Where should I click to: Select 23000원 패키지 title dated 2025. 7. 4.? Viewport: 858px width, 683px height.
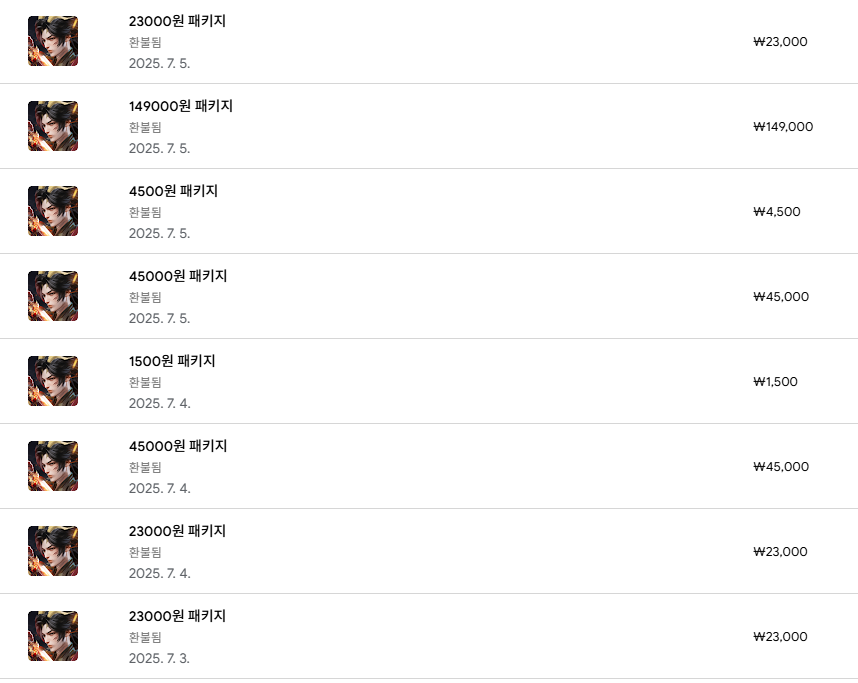(177, 531)
